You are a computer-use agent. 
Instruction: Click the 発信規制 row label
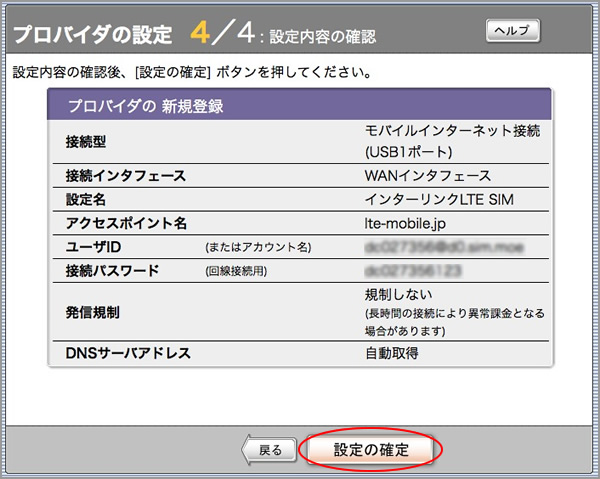(x=91, y=312)
